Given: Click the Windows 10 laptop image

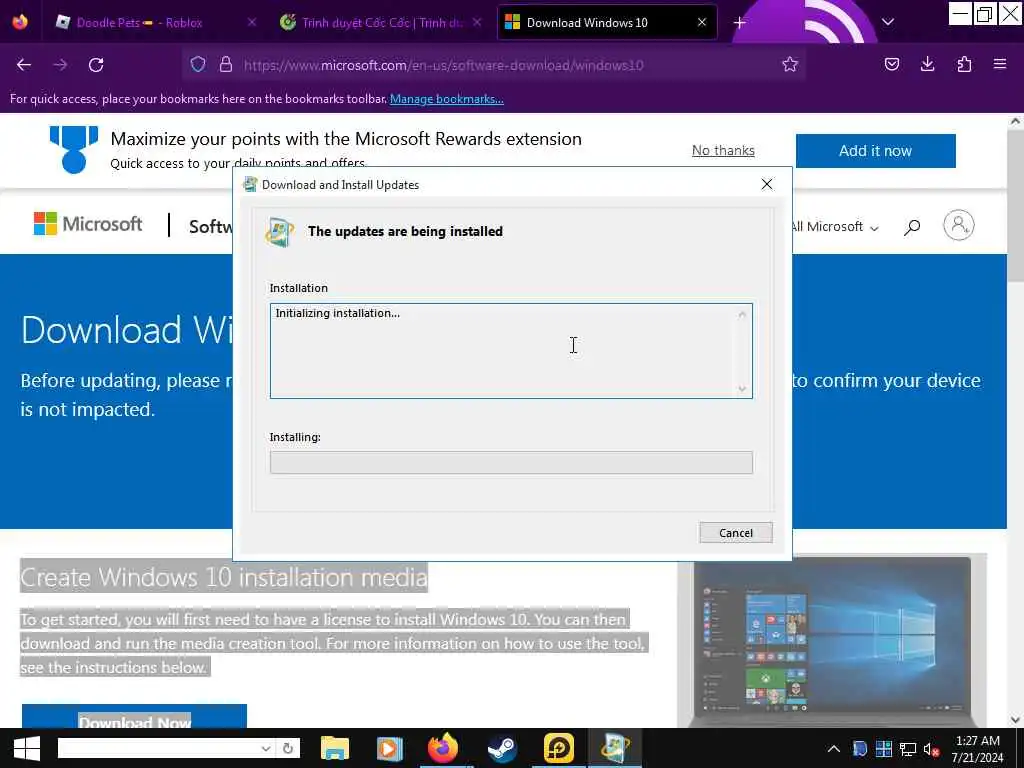Looking at the screenshot, I should (831, 642).
